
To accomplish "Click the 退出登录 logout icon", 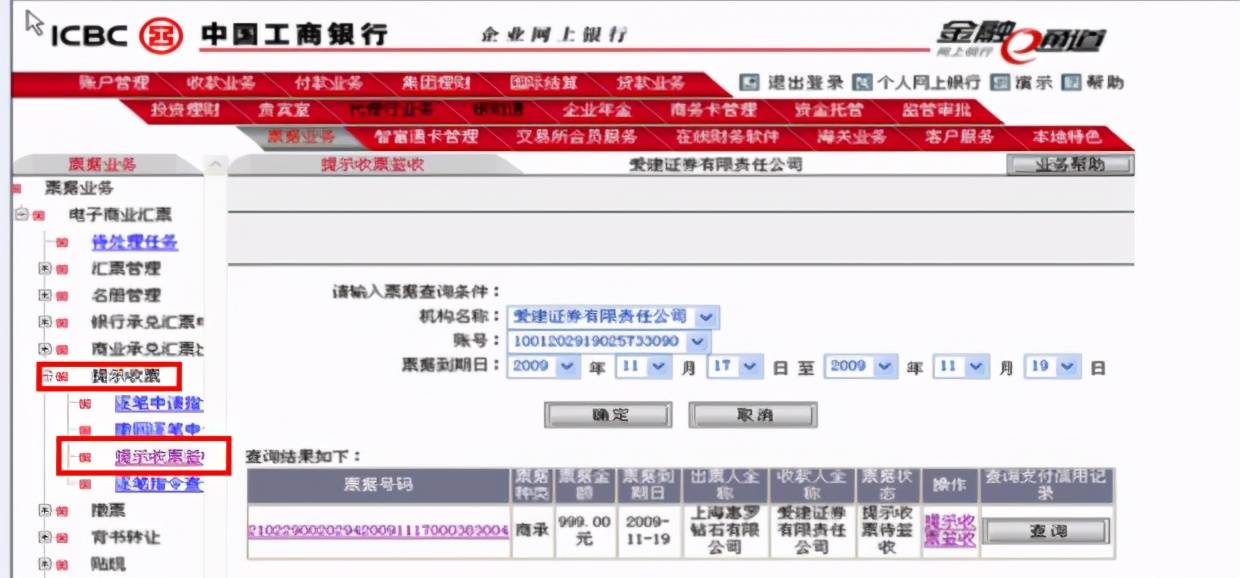I will click(x=749, y=83).
